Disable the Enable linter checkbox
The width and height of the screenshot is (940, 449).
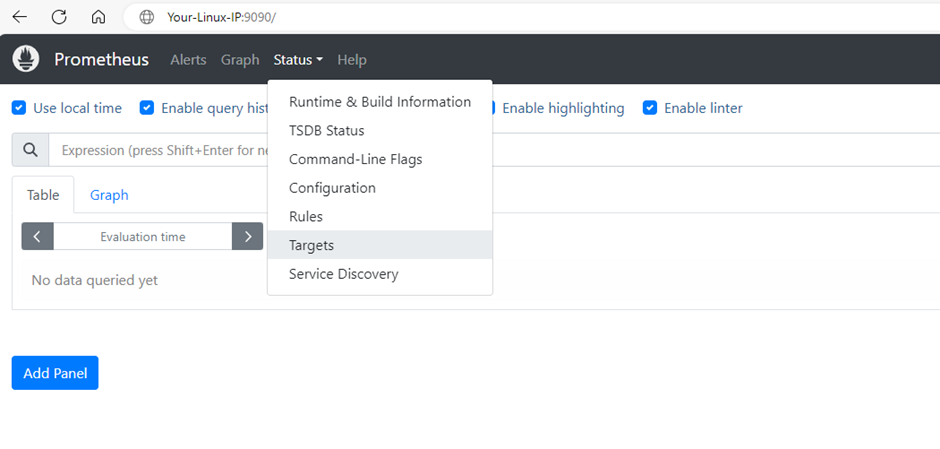(650, 108)
